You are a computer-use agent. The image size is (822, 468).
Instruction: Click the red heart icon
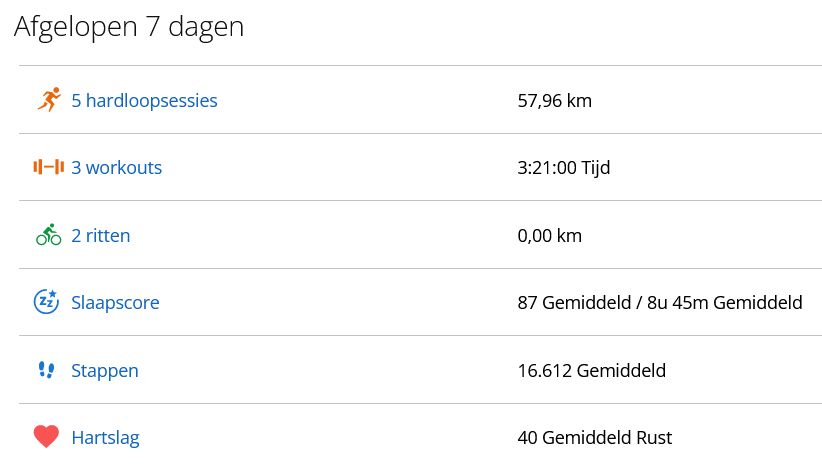[47, 437]
